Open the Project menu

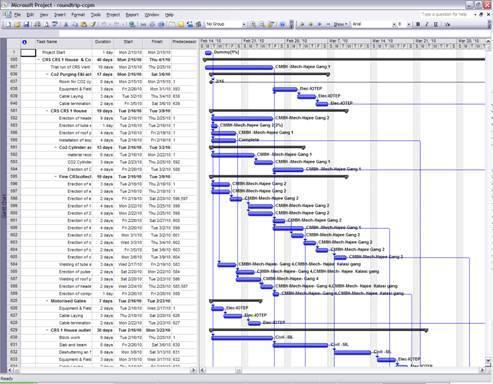(113, 15)
